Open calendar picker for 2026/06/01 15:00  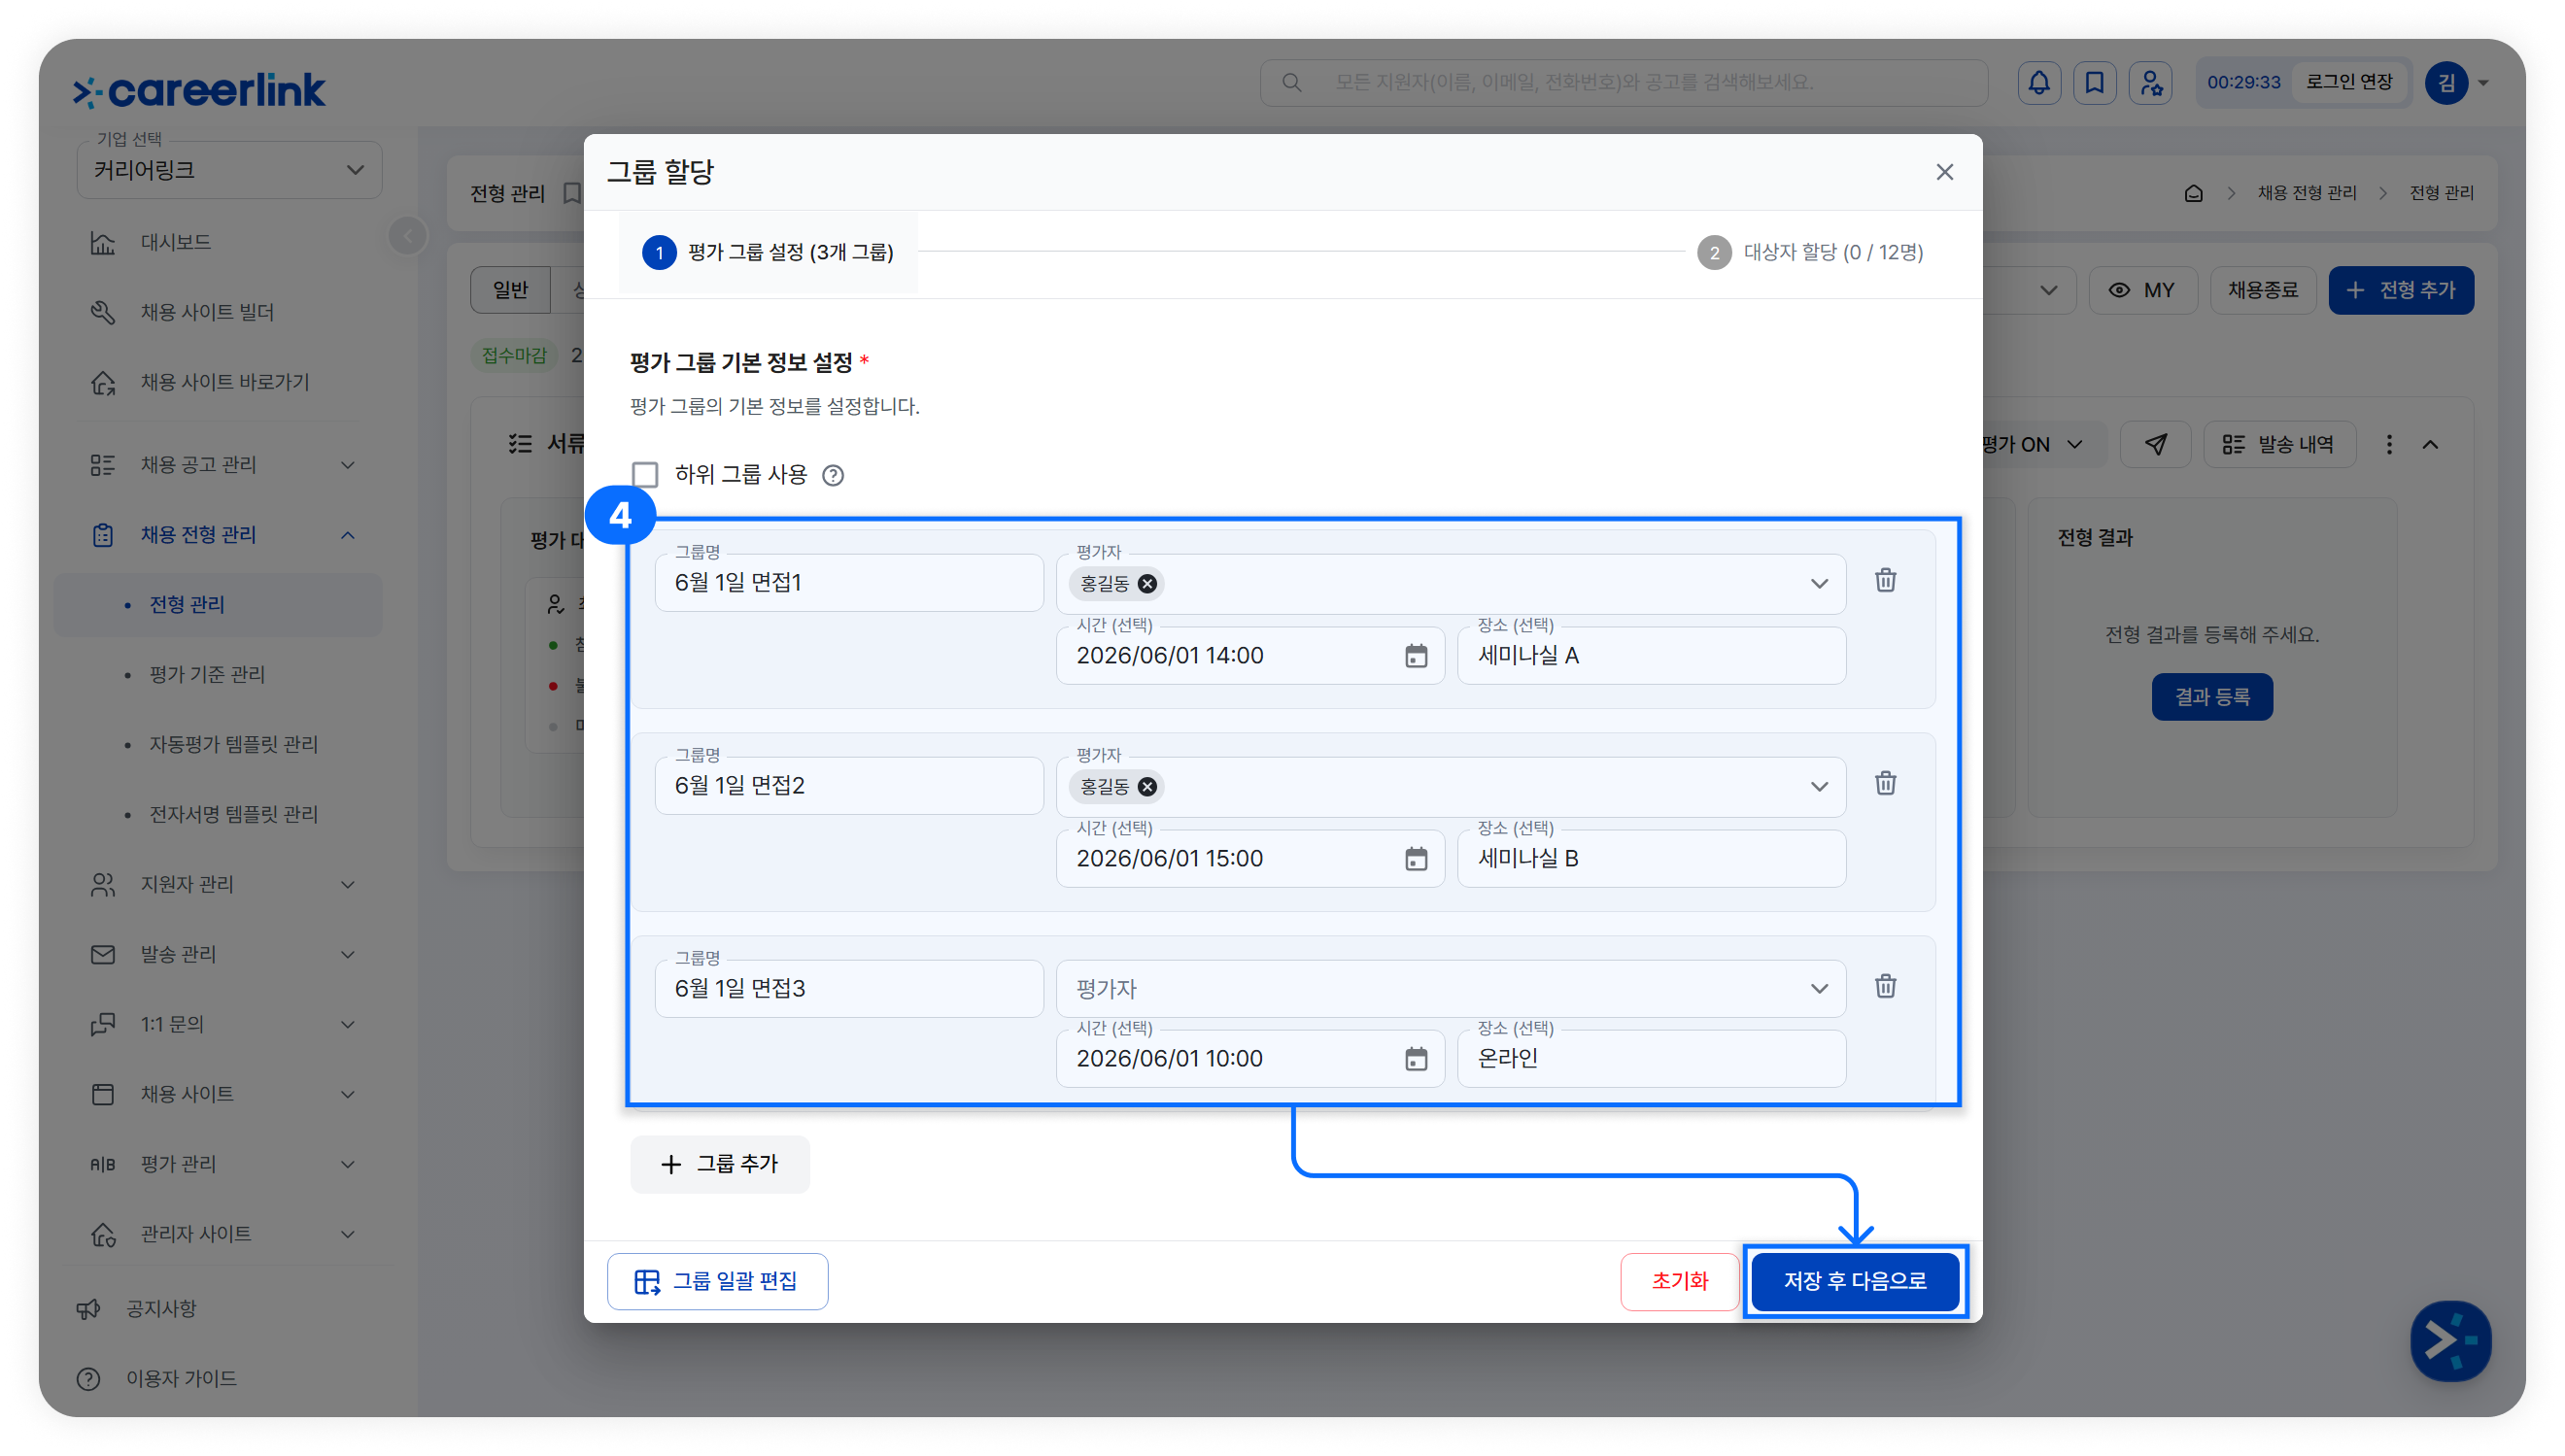click(x=1416, y=859)
